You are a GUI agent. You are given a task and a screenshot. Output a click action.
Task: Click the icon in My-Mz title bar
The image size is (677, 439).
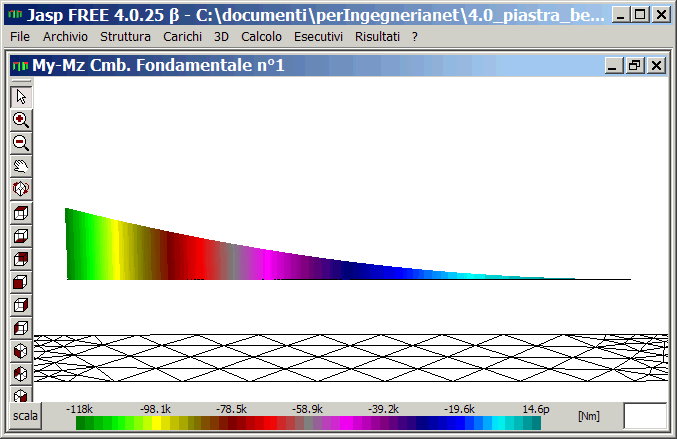tap(20, 66)
